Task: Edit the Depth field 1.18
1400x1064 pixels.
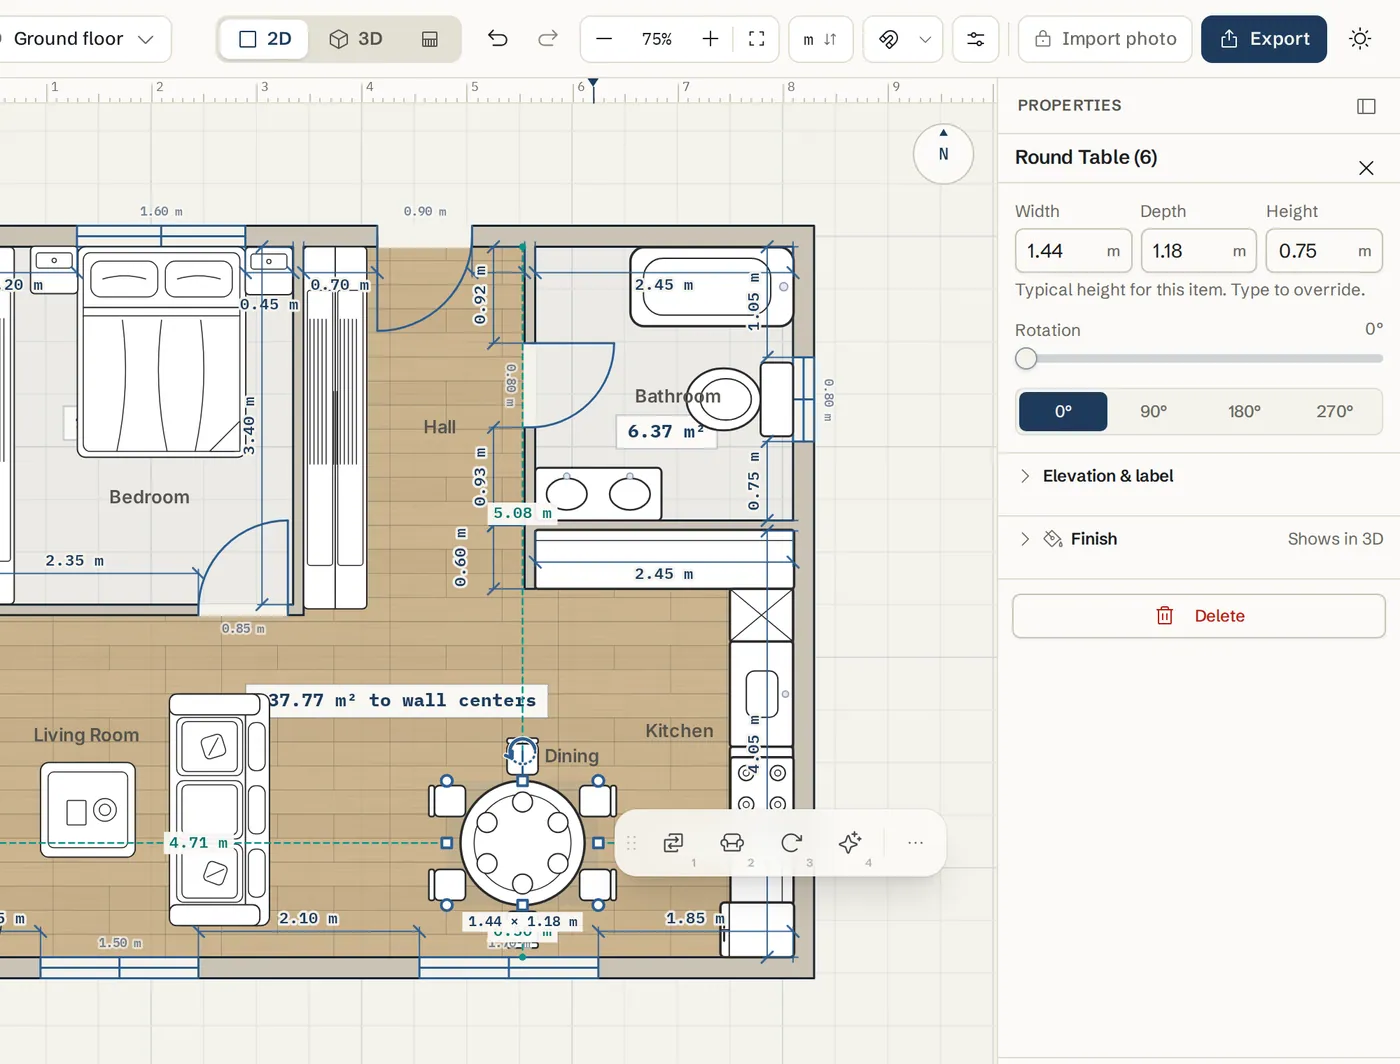Action: 1199,251
